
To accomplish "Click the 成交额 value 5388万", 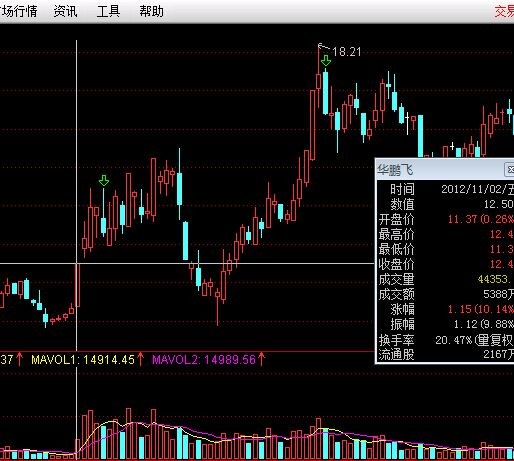I will (x=499, y=294).
